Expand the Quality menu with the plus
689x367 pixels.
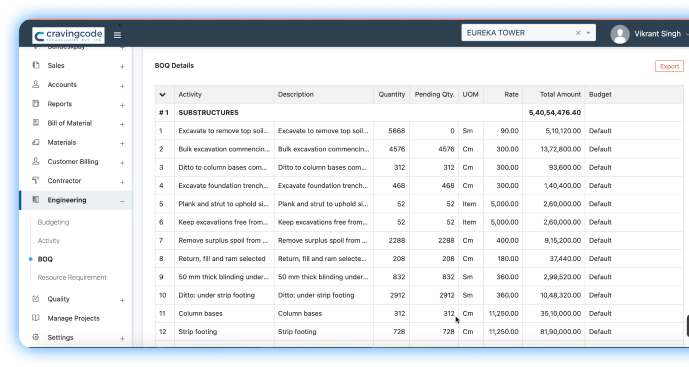122,300
